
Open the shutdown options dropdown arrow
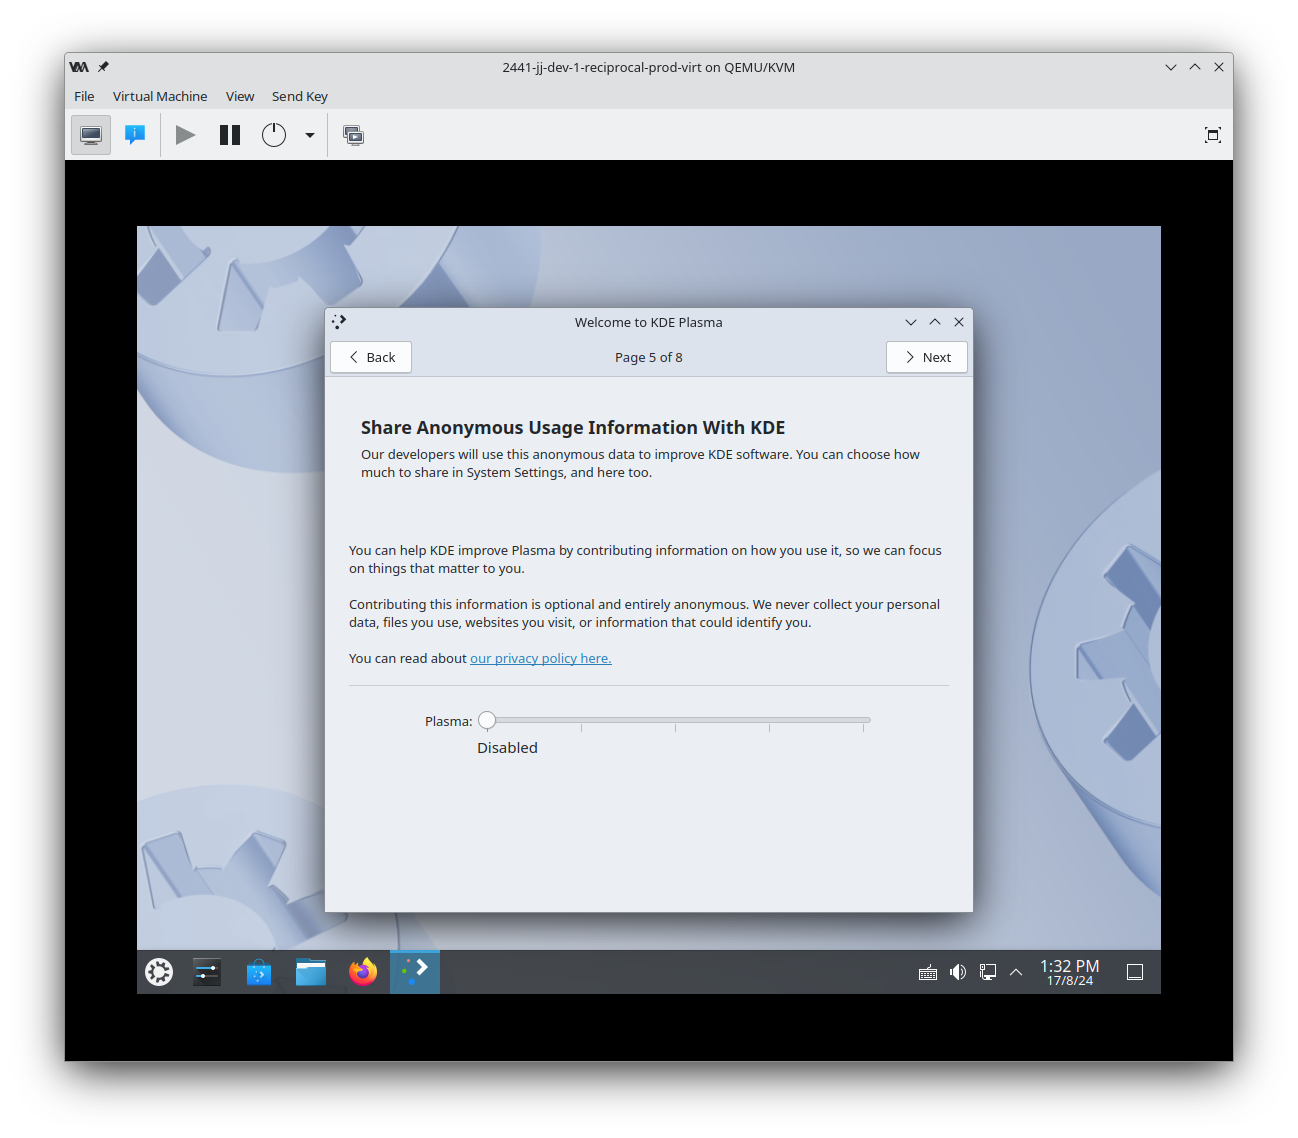click(310, 135)
